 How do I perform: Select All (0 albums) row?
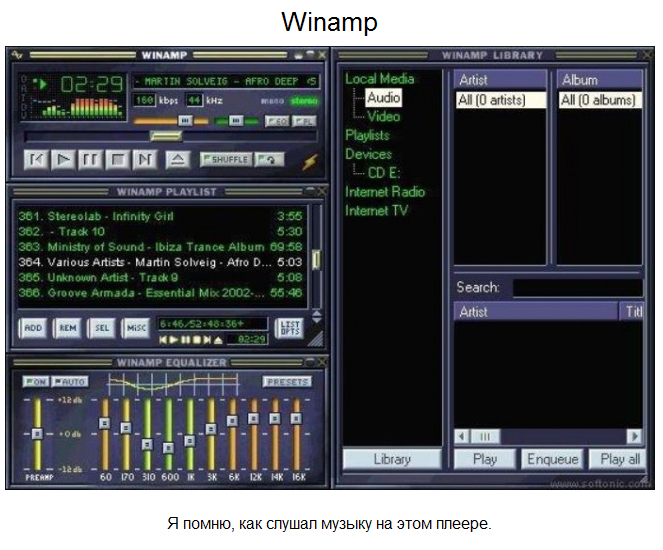click(x=600, y=100)
